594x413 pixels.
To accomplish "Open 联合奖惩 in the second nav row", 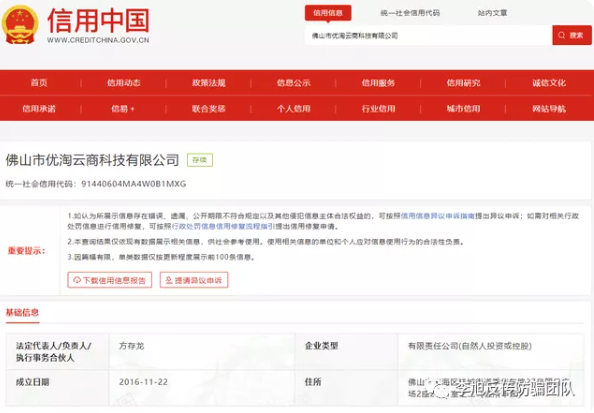I will (208, 109).
